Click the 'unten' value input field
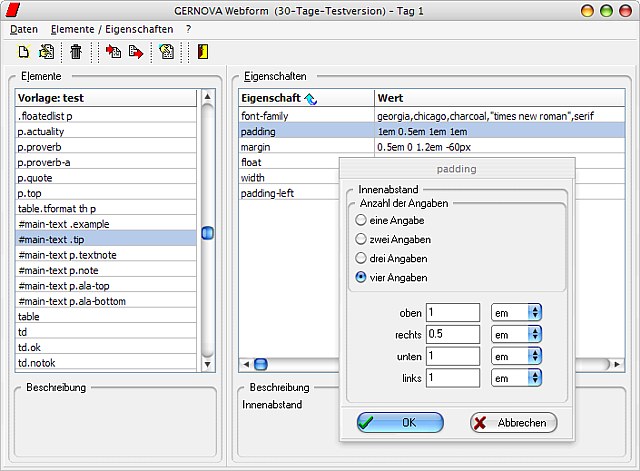This screenshot has height=471, width=640. coord(453,356)
